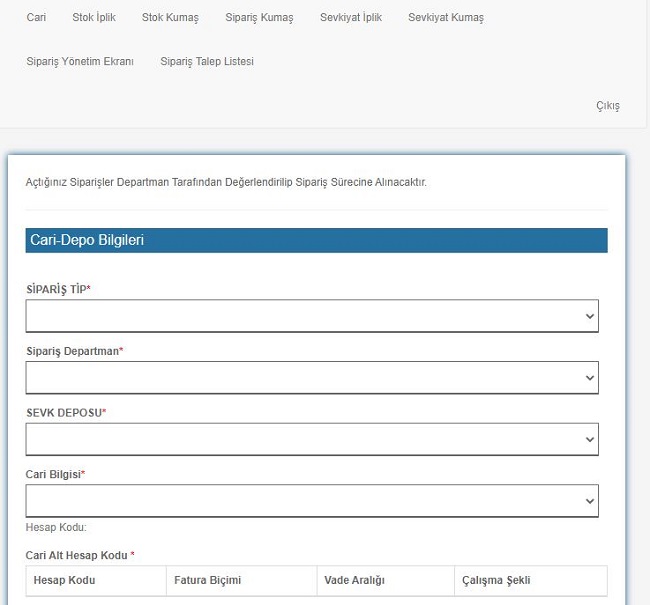Click the Cari Bilgisi chevron arrow
Viewport: 650px width, 605px height.
tap(589, 501)
